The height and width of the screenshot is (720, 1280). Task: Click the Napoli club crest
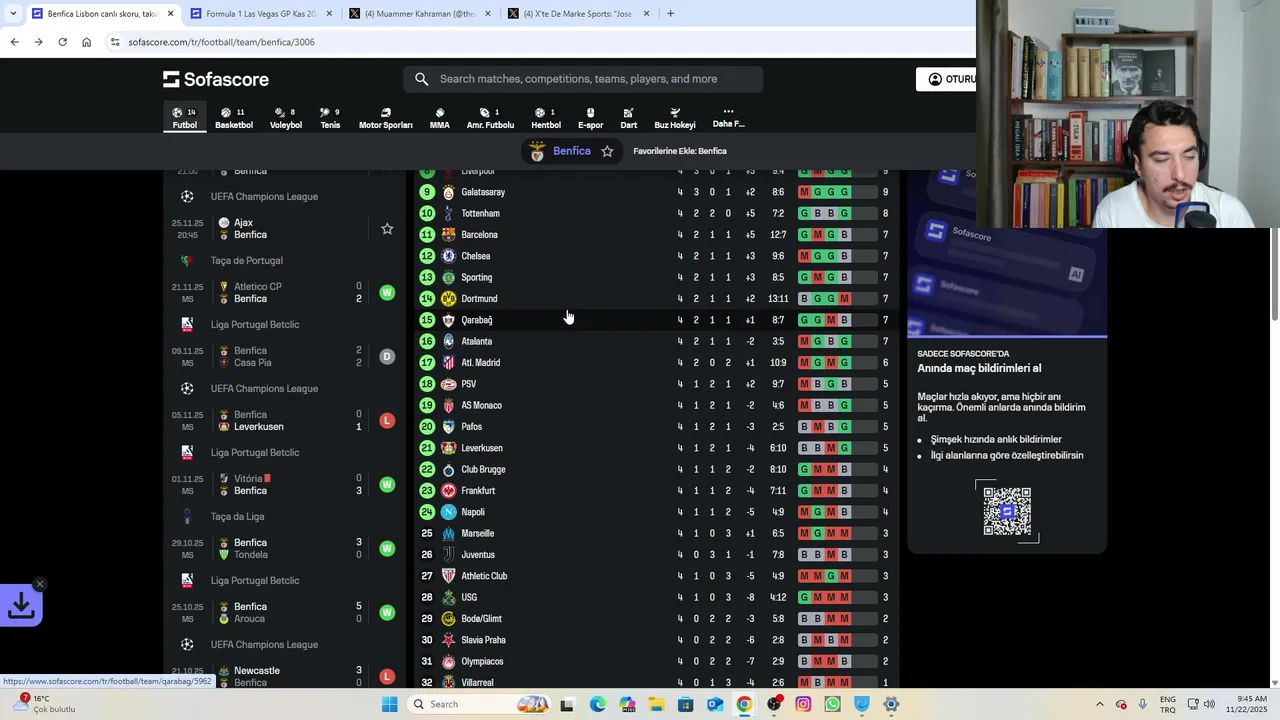point(448,512)
